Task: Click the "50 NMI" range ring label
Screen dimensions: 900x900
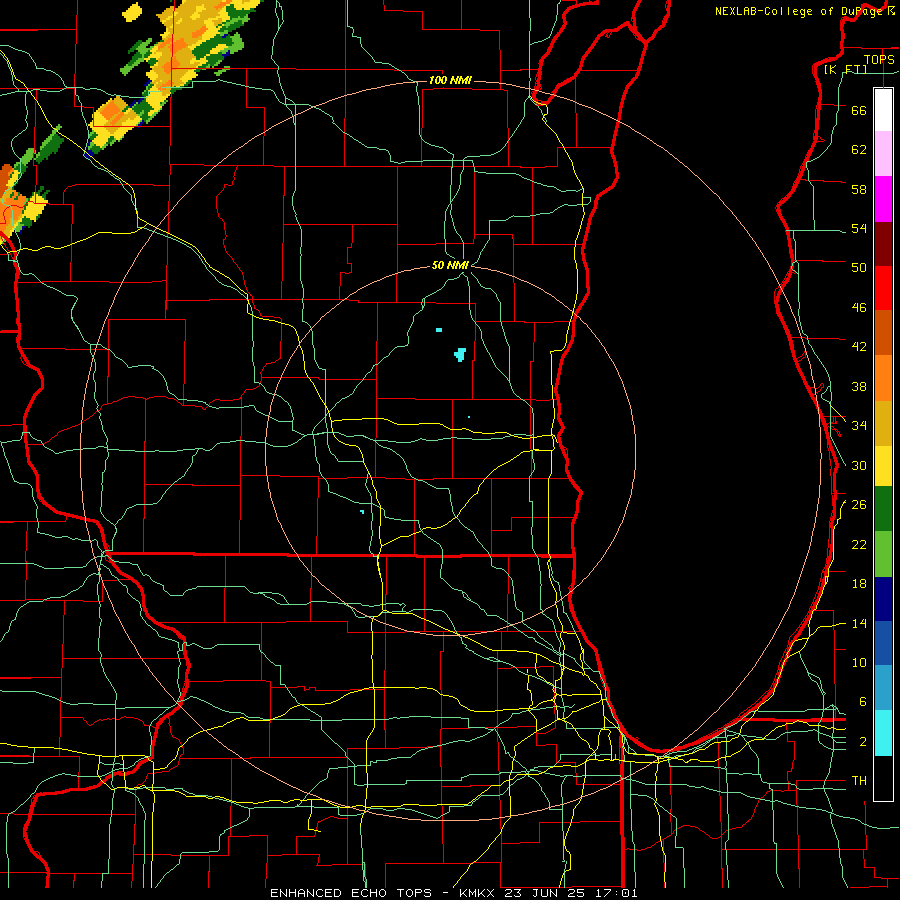Action: tap(451, 265)
